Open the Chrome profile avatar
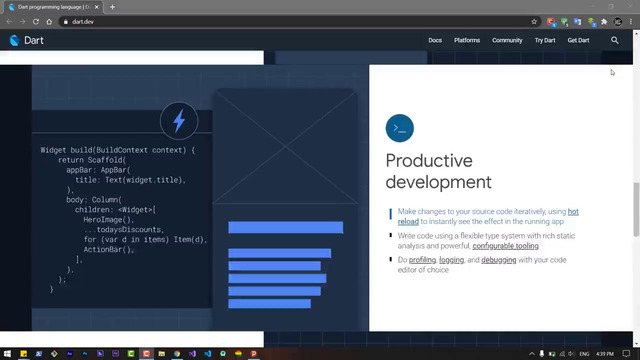 [618, 22]
